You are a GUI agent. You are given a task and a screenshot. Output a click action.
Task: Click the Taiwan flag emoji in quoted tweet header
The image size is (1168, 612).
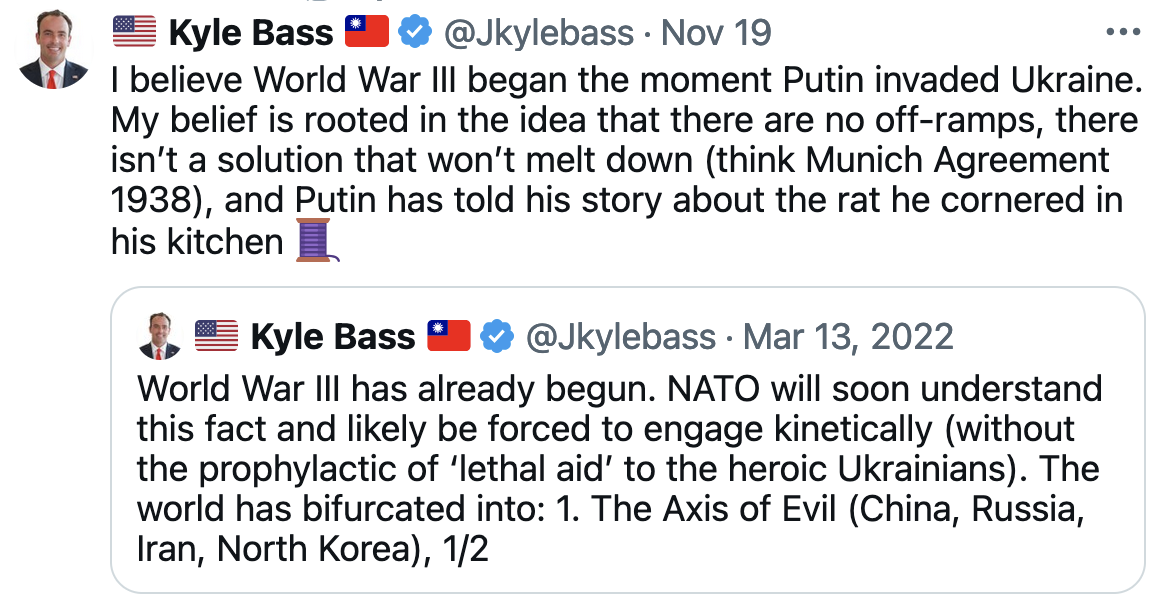448,336
